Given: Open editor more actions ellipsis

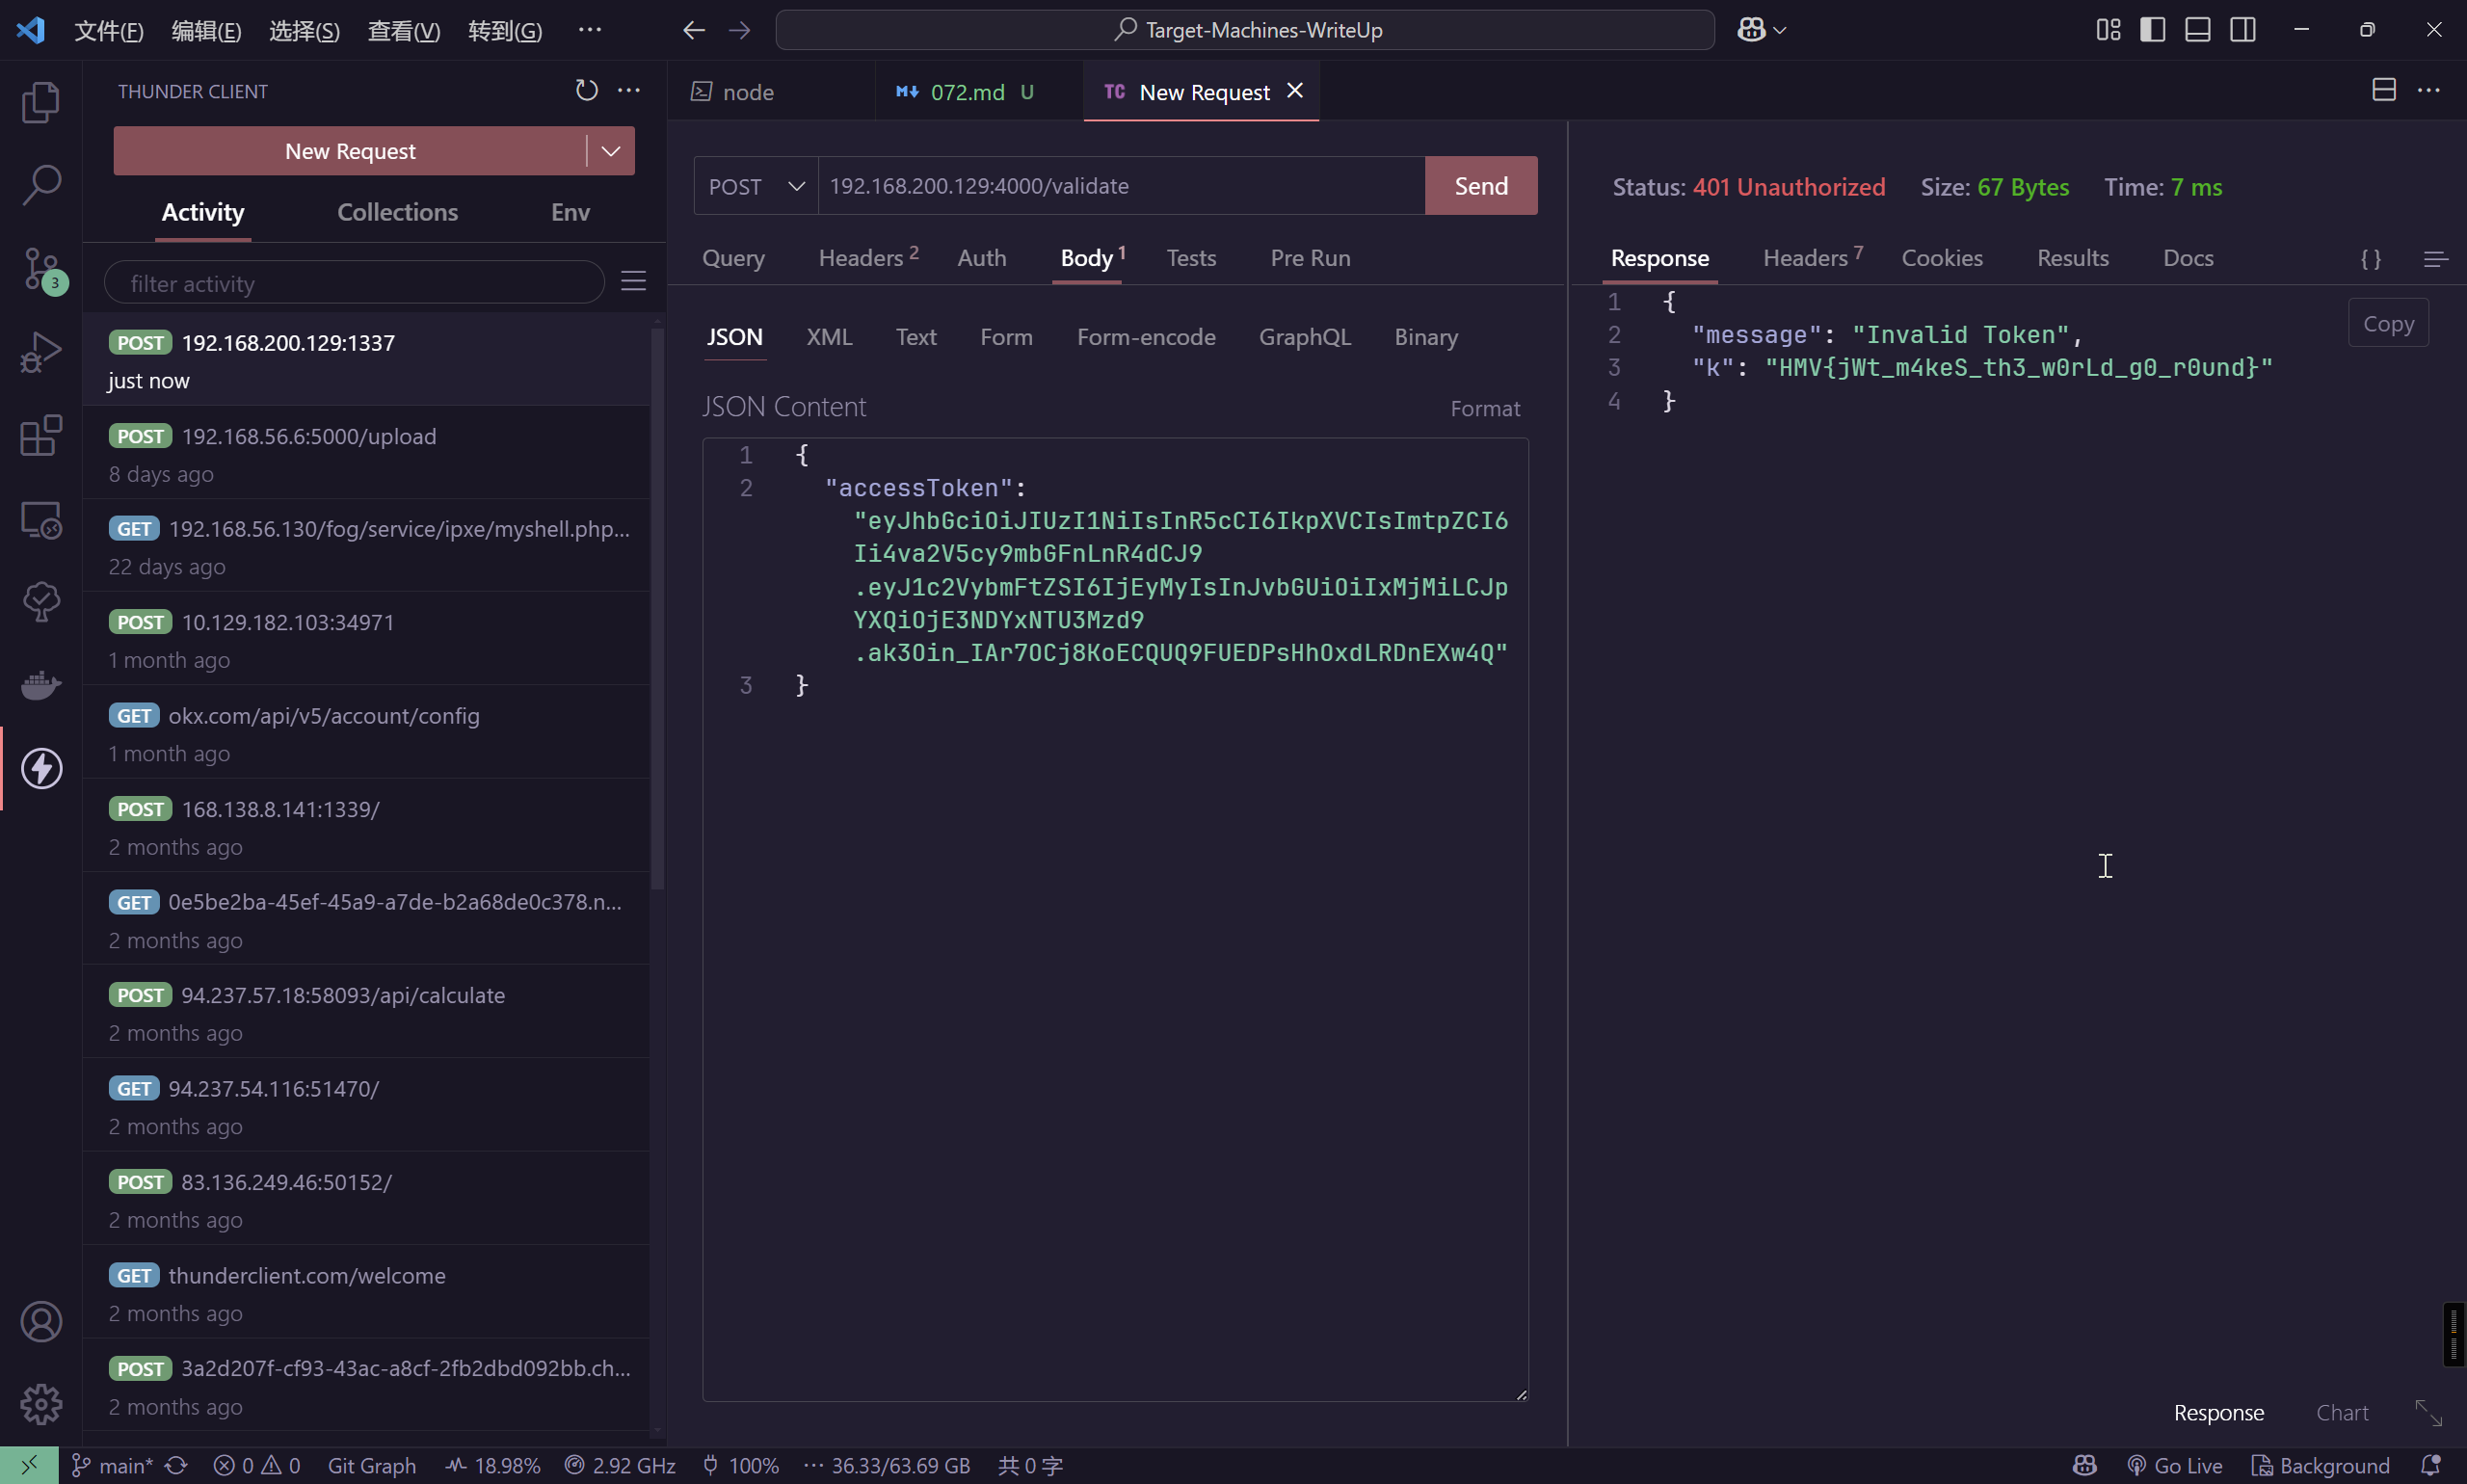Looking at the screenshot, I should tap(2429, 90).
